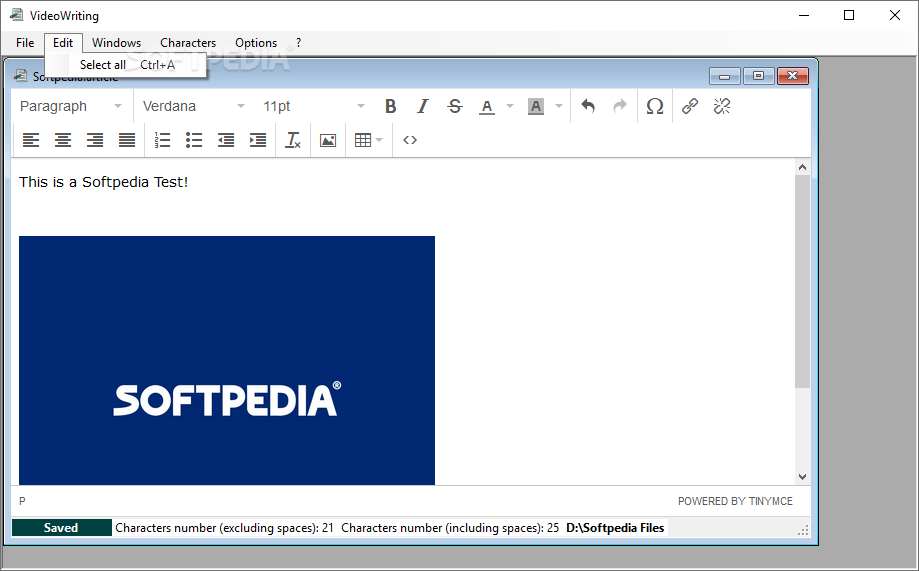Toggle bold formatting
This screenshot has height=571, width=919.
(x=390, y=106)
